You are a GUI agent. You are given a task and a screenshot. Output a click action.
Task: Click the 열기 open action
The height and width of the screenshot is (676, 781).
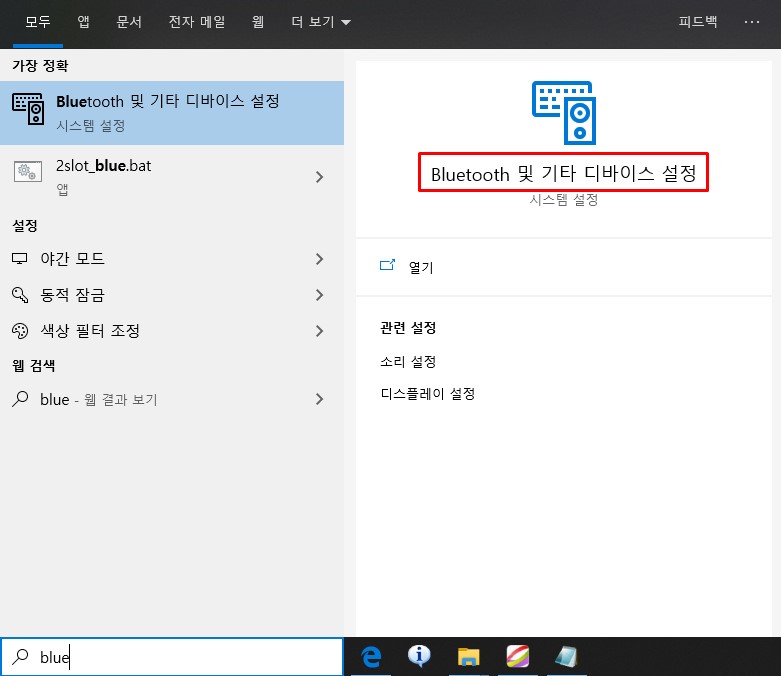pyautogui.click(x=421, y=268)
